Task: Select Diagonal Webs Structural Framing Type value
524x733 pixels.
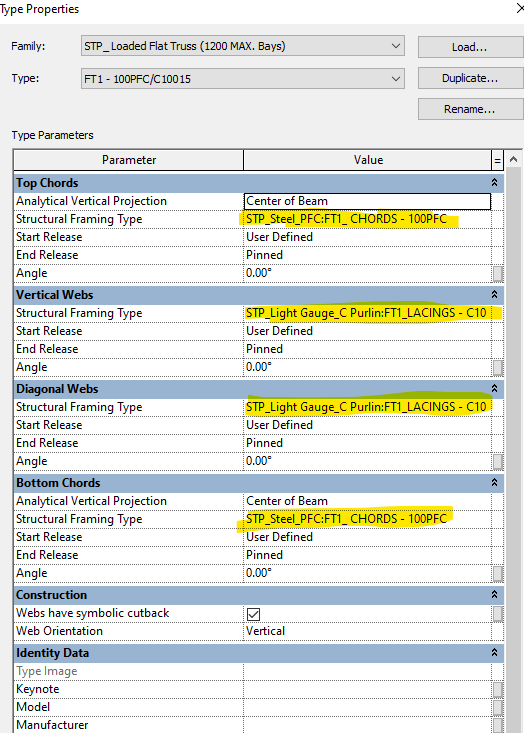Action: pyautogui.click(x=367, y=407)
